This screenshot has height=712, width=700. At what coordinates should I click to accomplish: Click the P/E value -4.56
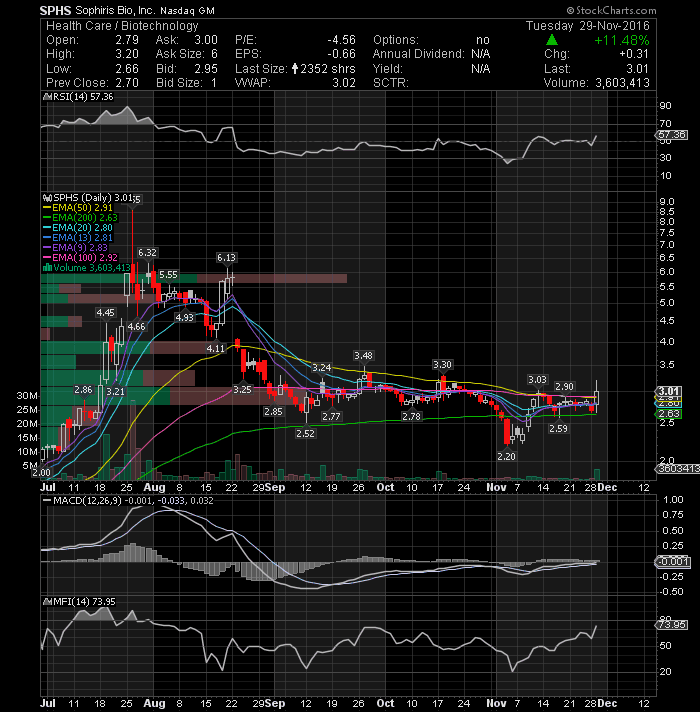click(x=341, y=40)
